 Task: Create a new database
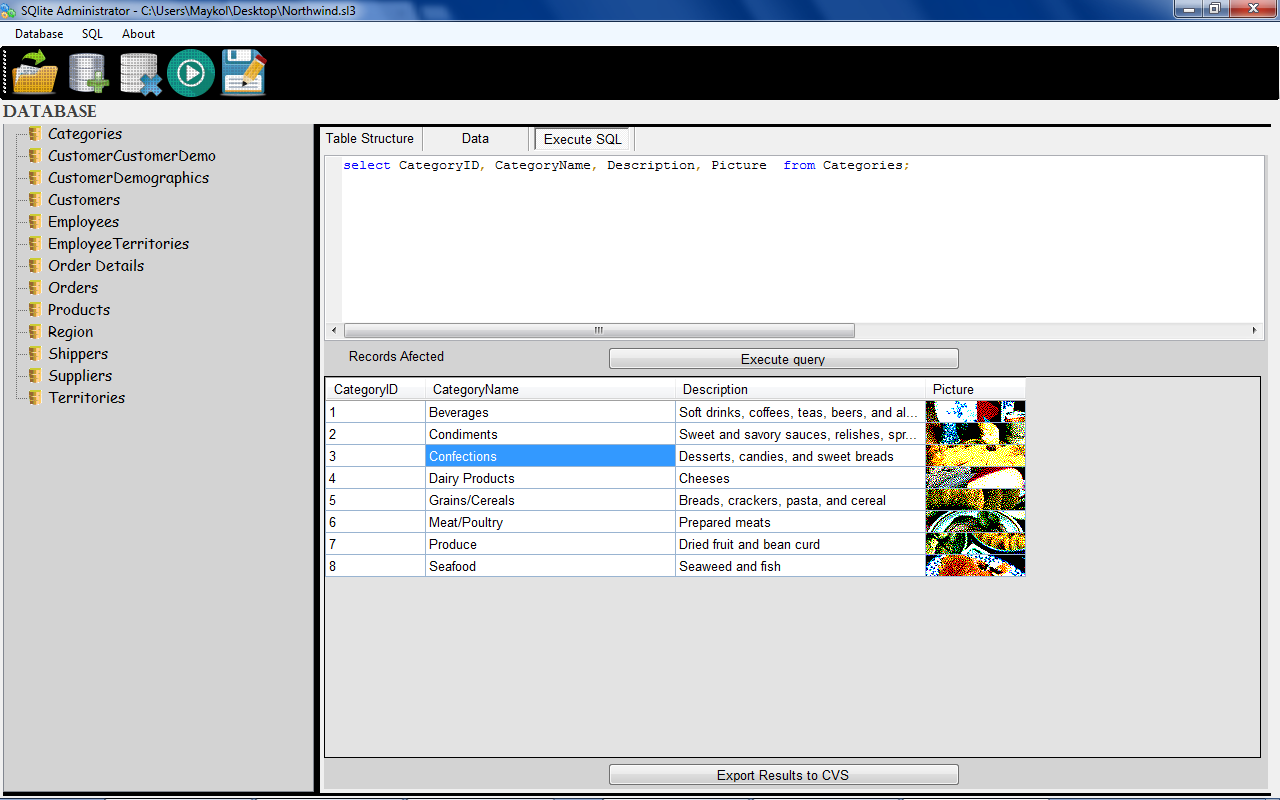[87, 71]
